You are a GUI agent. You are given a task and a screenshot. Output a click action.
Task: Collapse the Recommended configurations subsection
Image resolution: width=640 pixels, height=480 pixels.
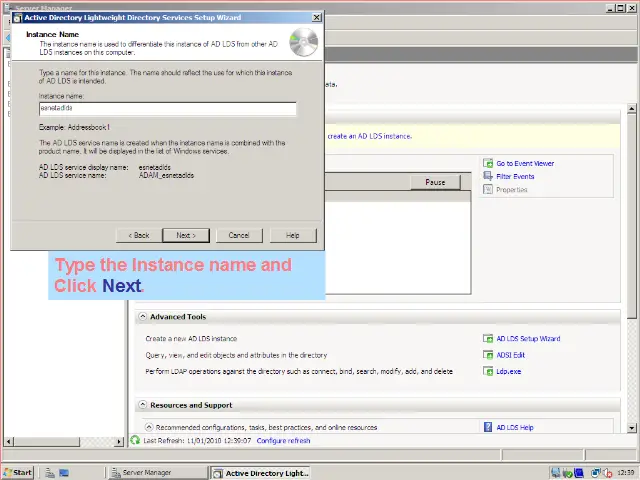147,427
